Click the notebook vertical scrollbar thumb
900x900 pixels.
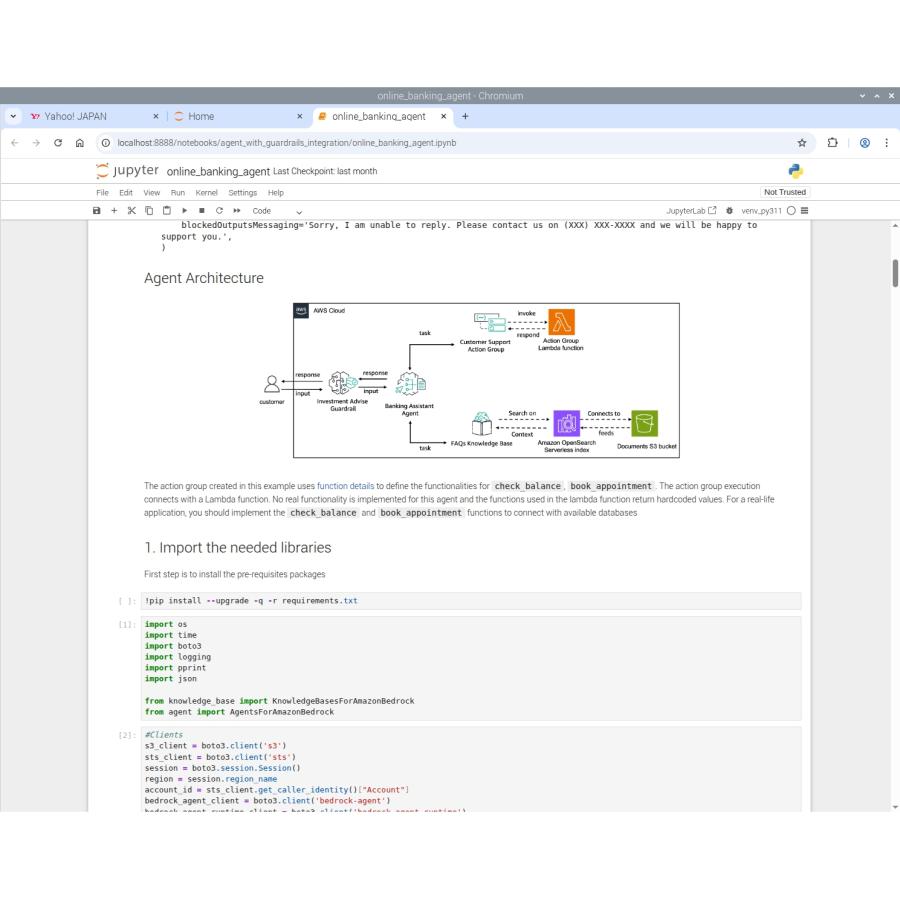coord(893,273)
